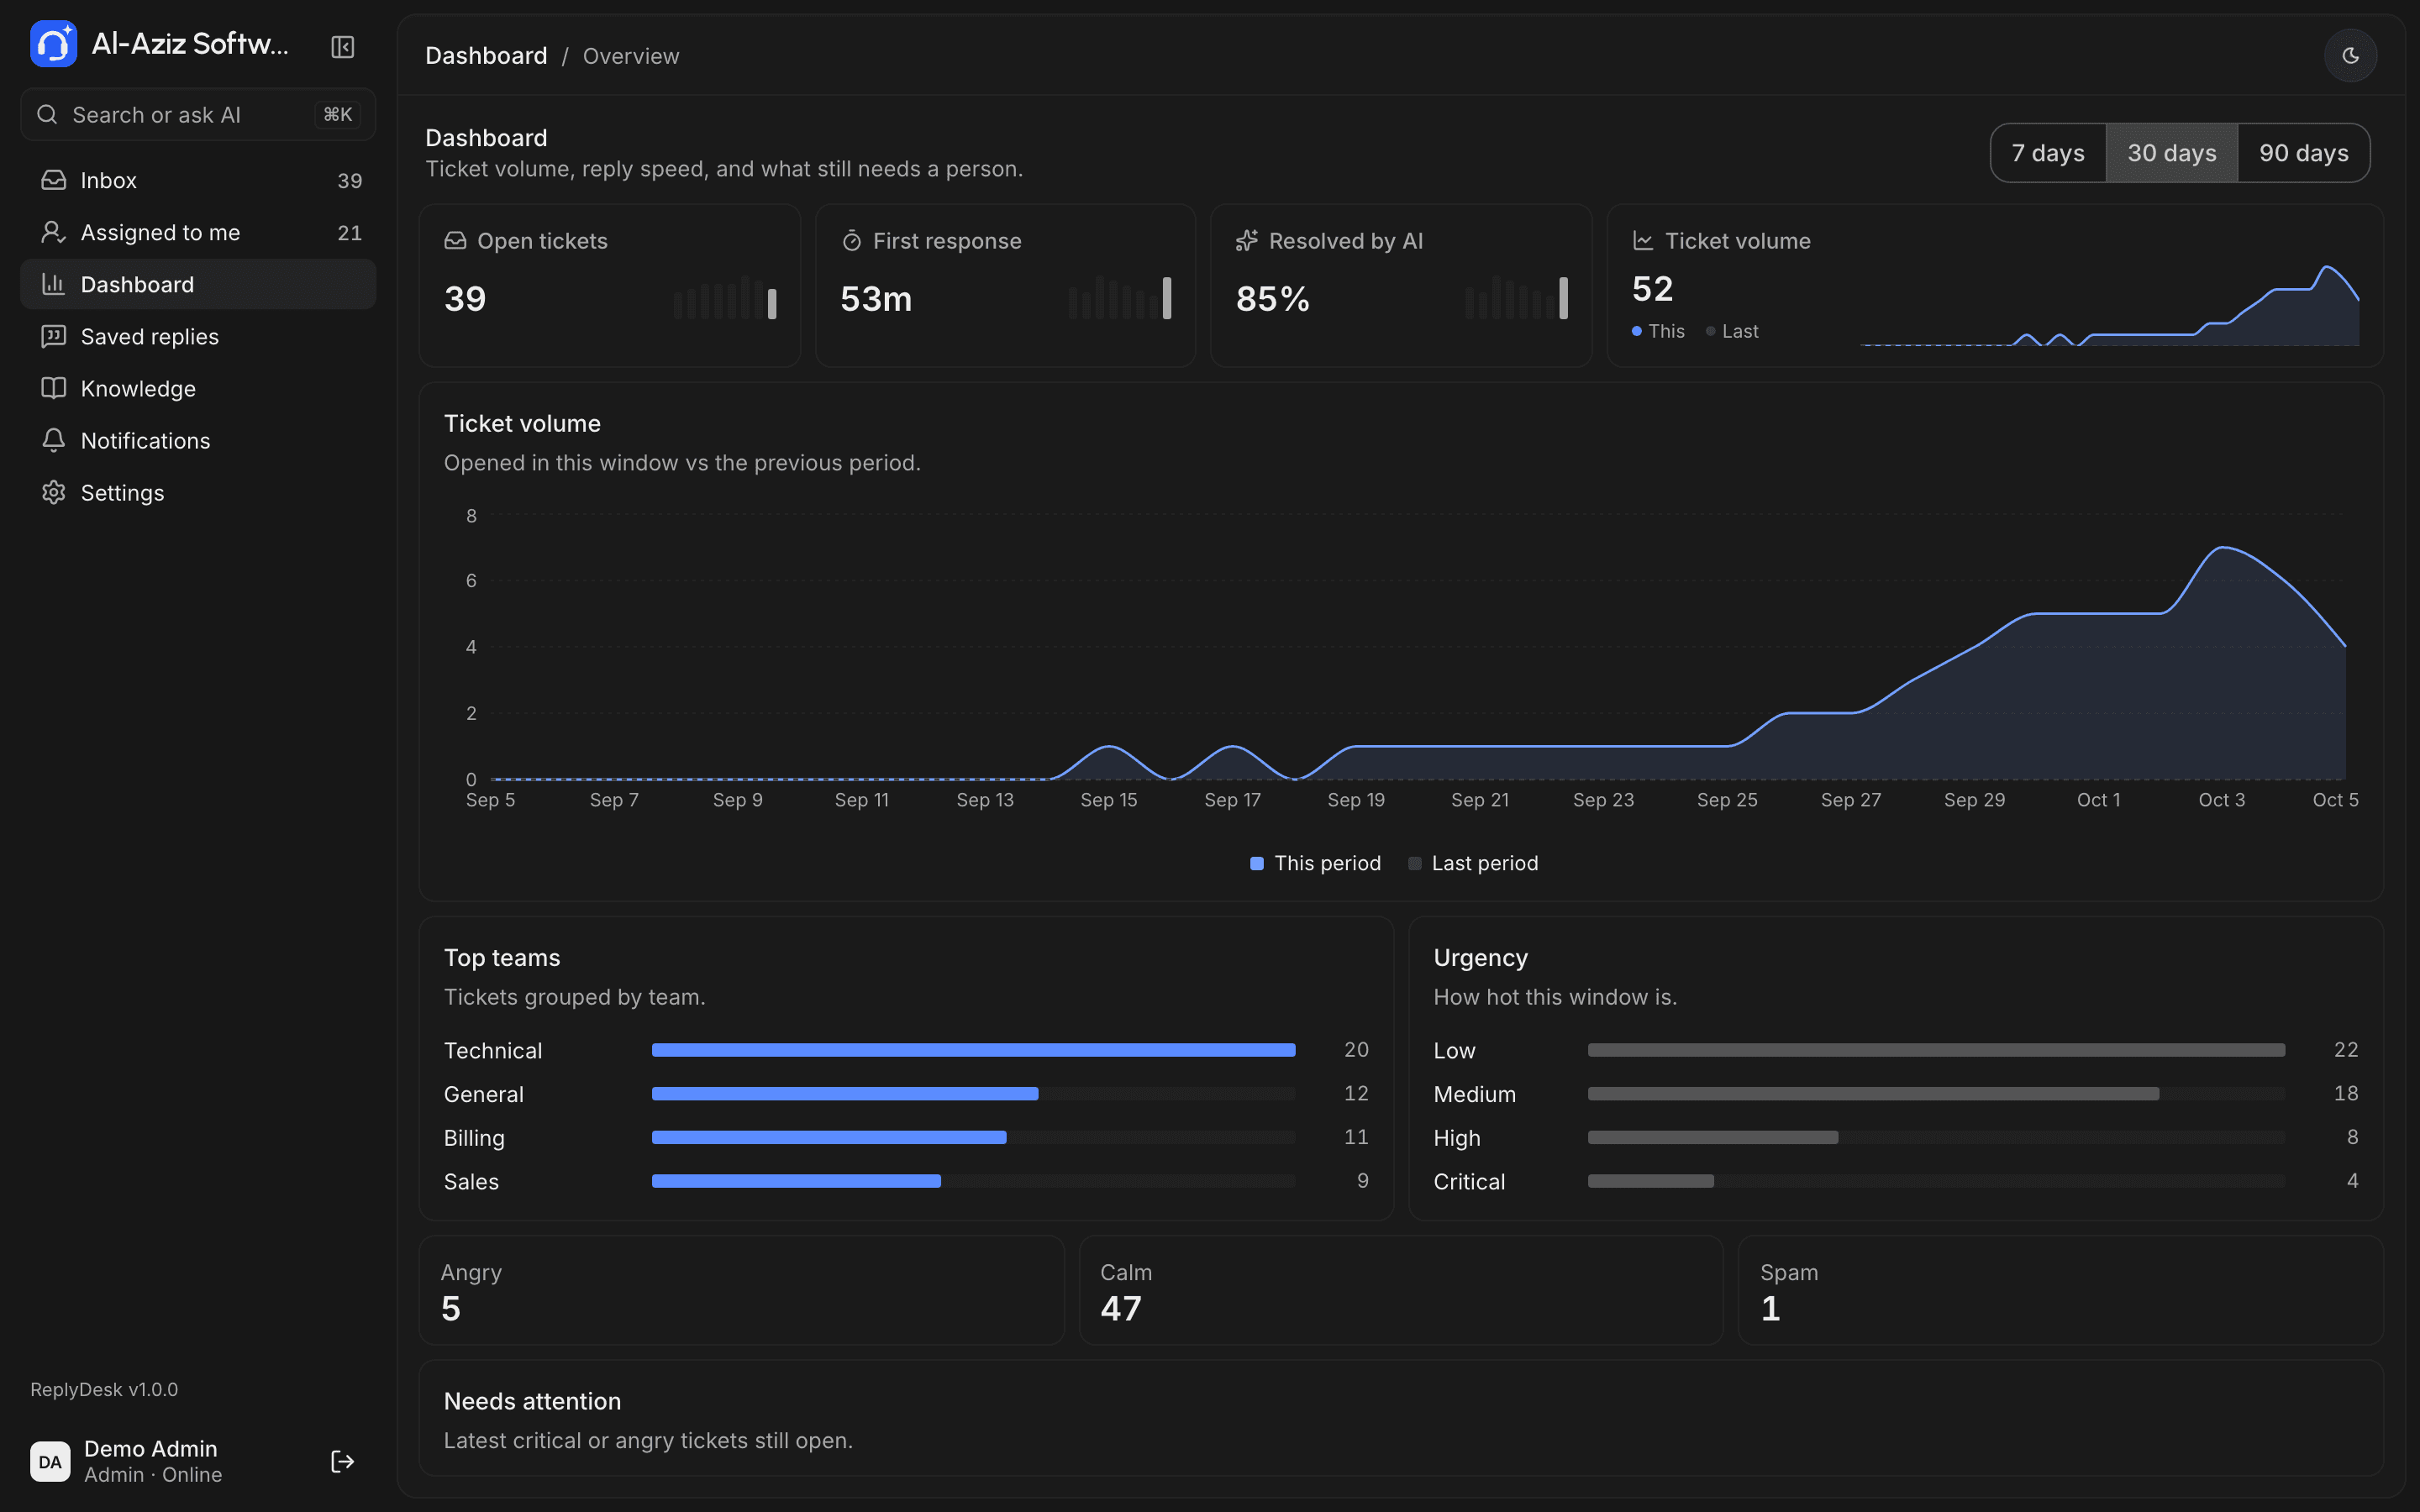Screen dimensions: 2420x1512
Task: Collapse the sidebar with the panel icon
Action: [342, 47]
